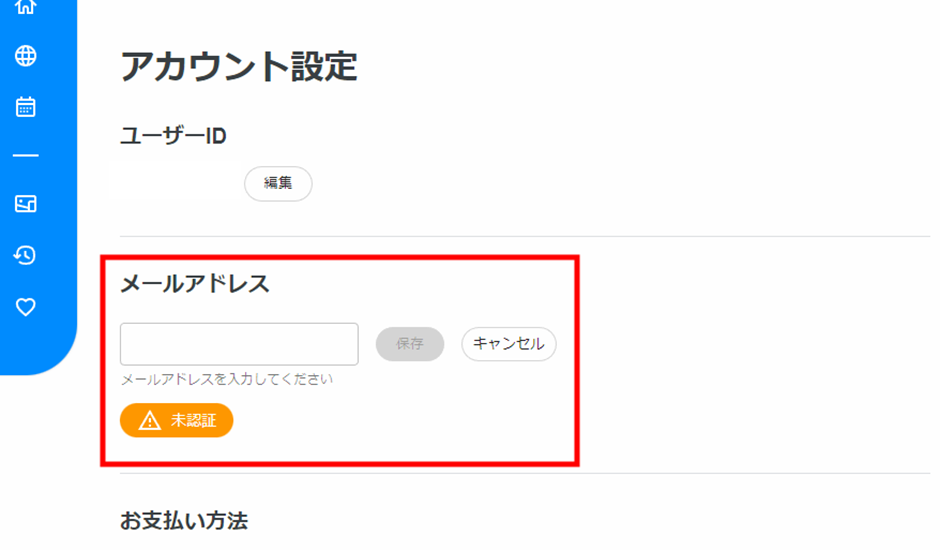Open the globe icon in sidebar
This screenshot has width=940, height=550.
[x=26, y=56]
